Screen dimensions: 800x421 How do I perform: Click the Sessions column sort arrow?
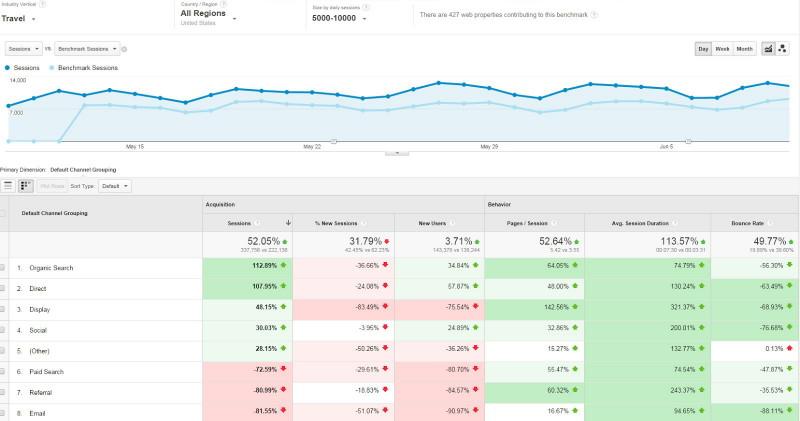289,222
